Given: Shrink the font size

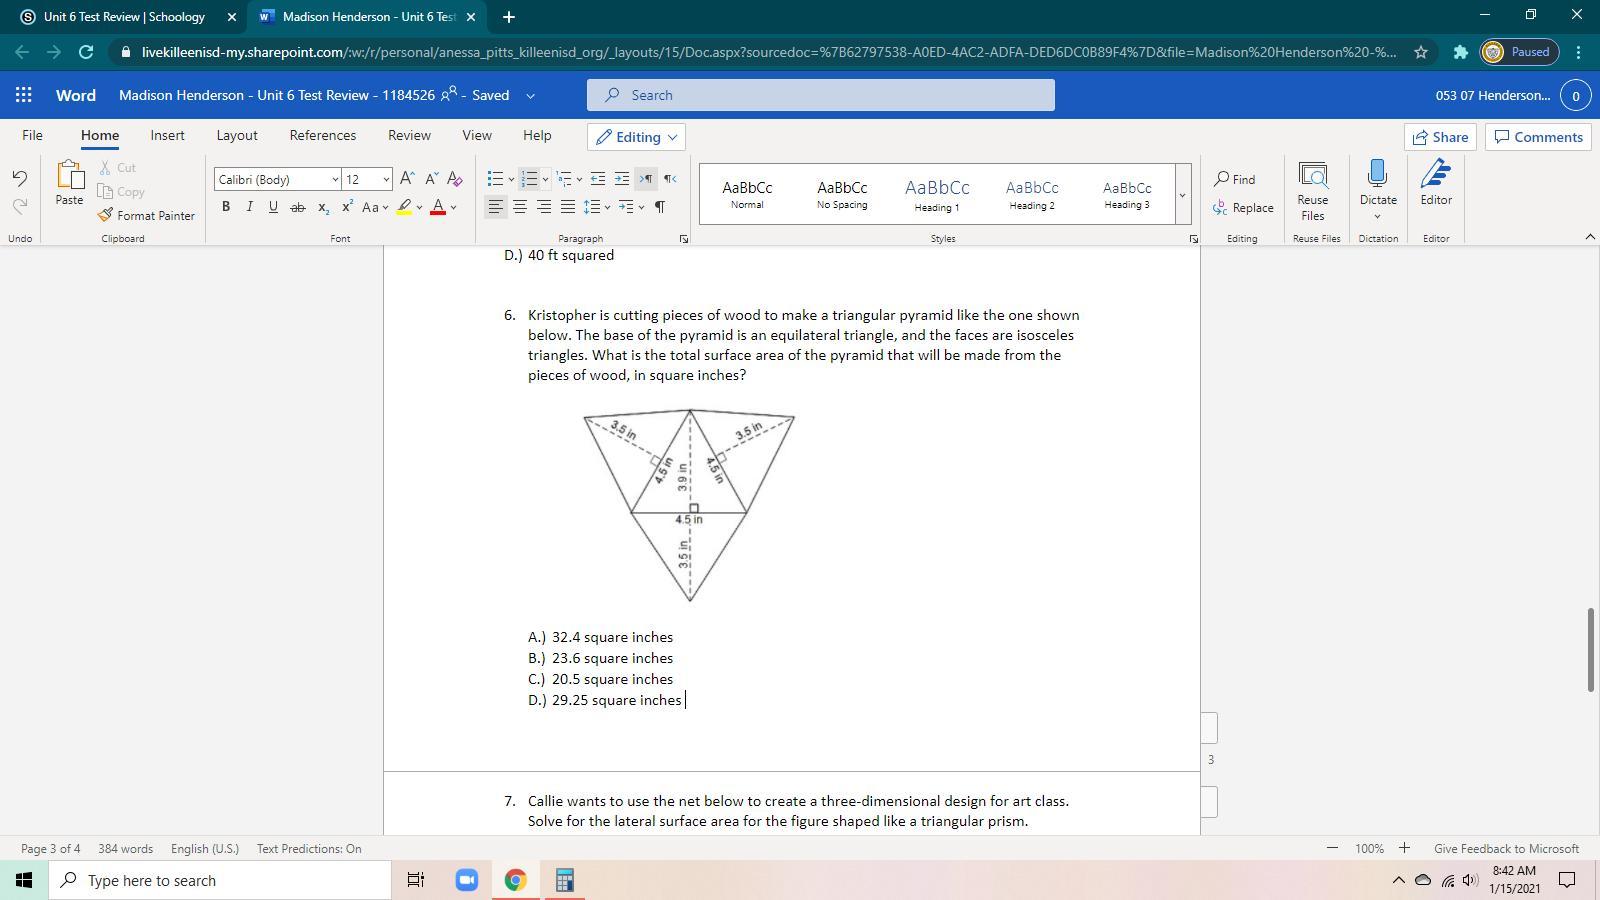Looking at the screenshot, I should pos(431,179).
